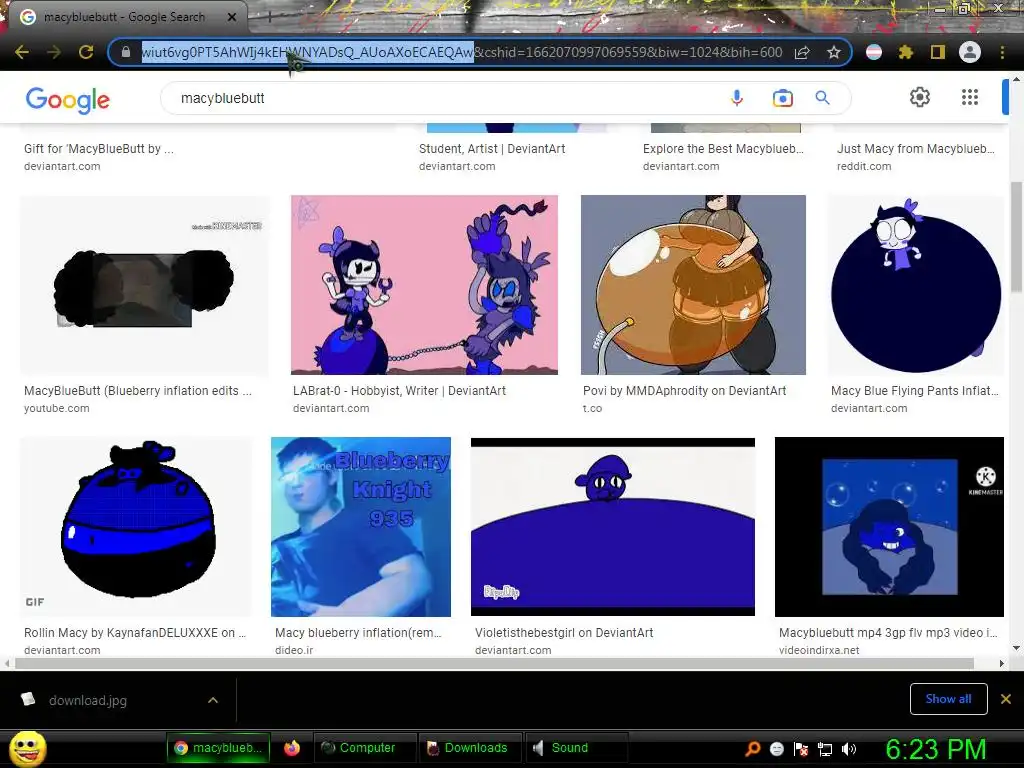Reload the page with the refresh icon
The width and height of the screenshot is (1024, 768).
point(86,52)
